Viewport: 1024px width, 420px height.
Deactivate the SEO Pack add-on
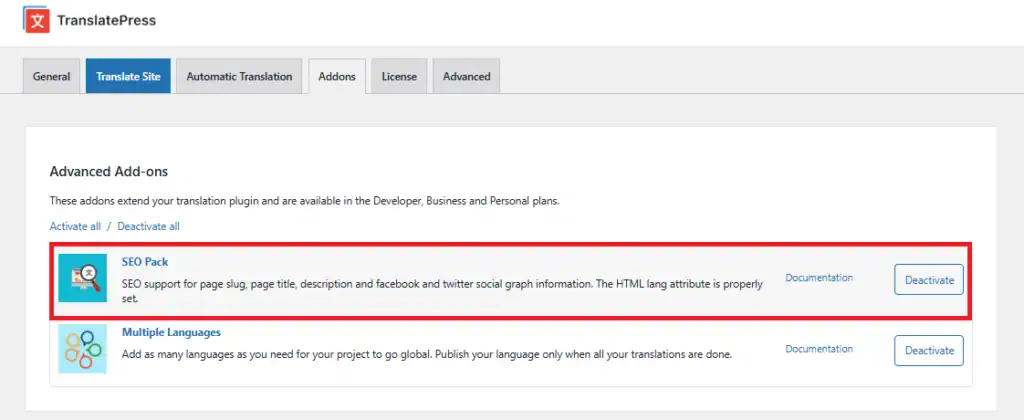click(929, 280)
